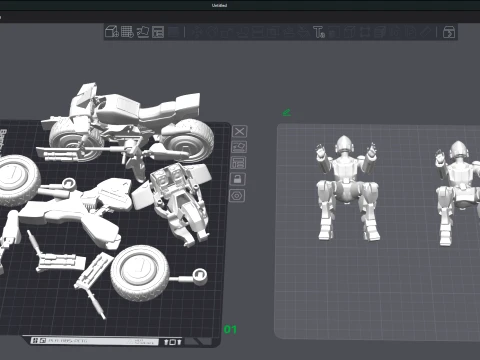480x360 pixels.
Task: Select the dimmed Move tool
Action: coord(197,32)
